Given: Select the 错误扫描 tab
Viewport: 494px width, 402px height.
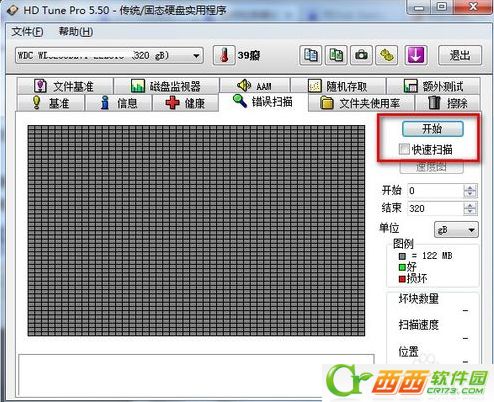Looking at the screenshot, I should tap(263, 102).
